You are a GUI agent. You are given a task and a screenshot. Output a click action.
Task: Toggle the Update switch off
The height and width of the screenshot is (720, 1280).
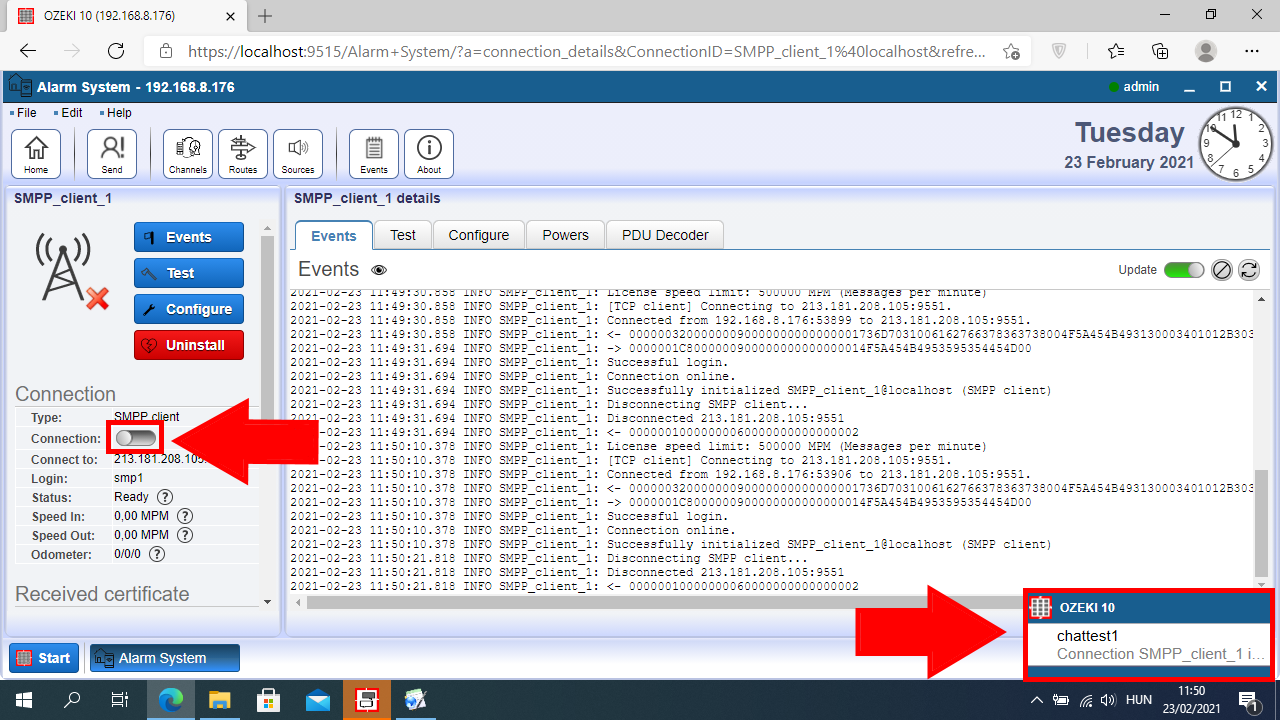tap(1184, 270)
